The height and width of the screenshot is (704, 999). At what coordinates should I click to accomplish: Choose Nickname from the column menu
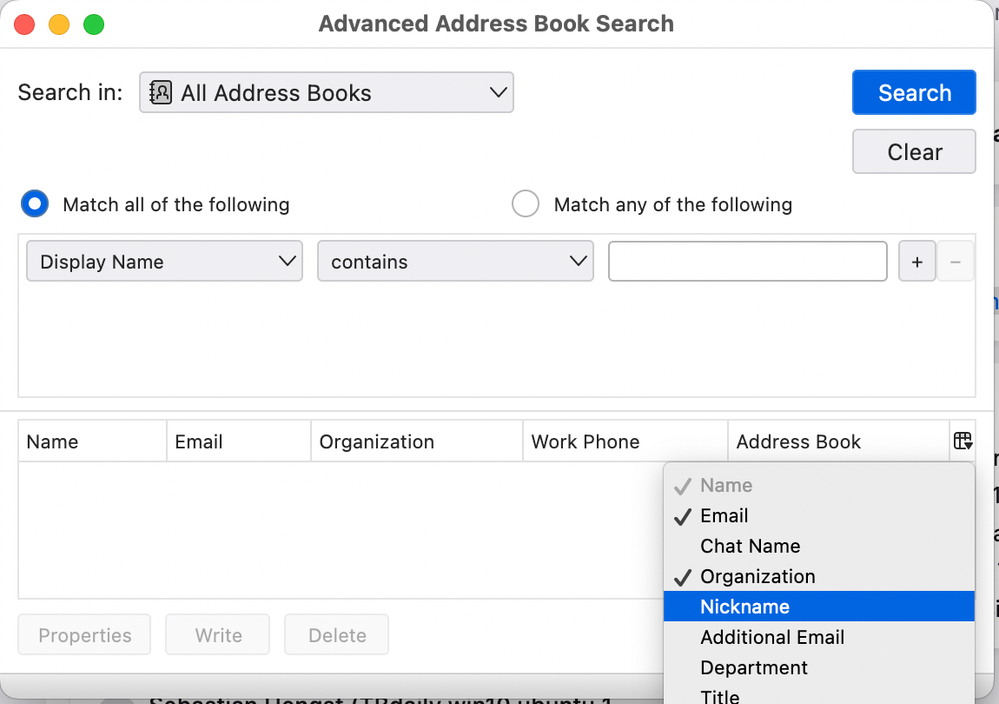tap(745, 607)
